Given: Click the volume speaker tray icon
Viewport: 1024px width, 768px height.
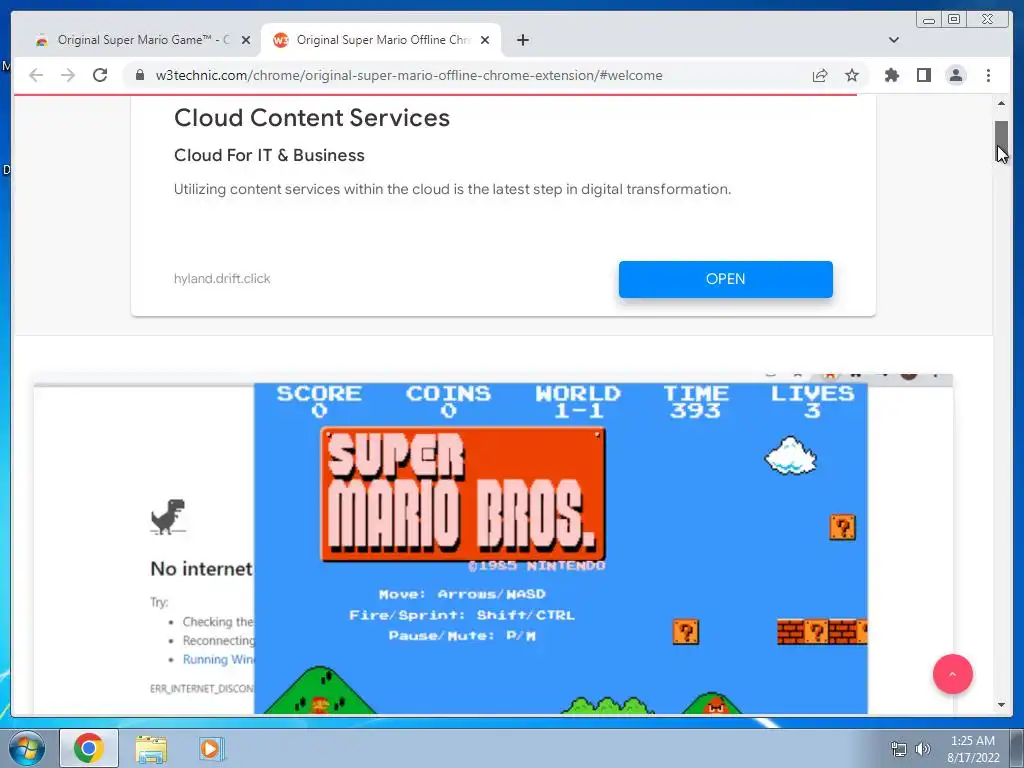Looking at the screenshot, I should click(x=923, y=749).
